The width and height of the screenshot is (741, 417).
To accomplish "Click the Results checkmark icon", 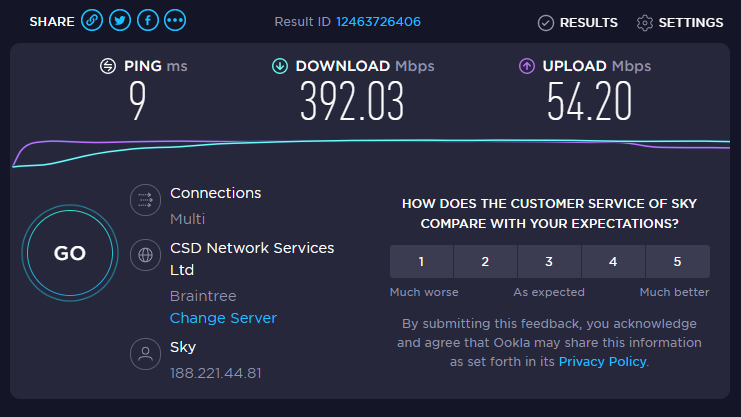I will tap(546, 22).
